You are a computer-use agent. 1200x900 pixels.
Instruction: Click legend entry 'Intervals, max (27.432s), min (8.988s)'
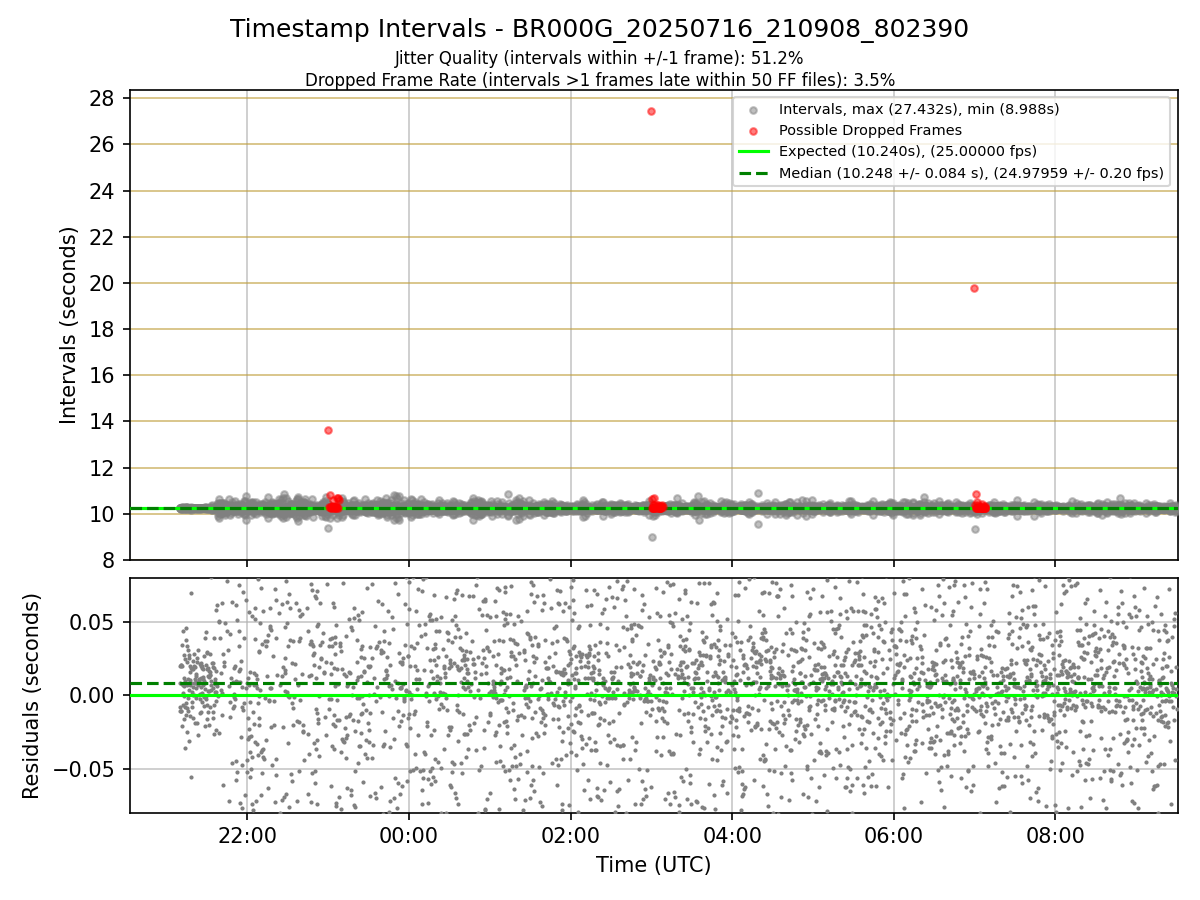pyautogui.click(x=919, y=109)
